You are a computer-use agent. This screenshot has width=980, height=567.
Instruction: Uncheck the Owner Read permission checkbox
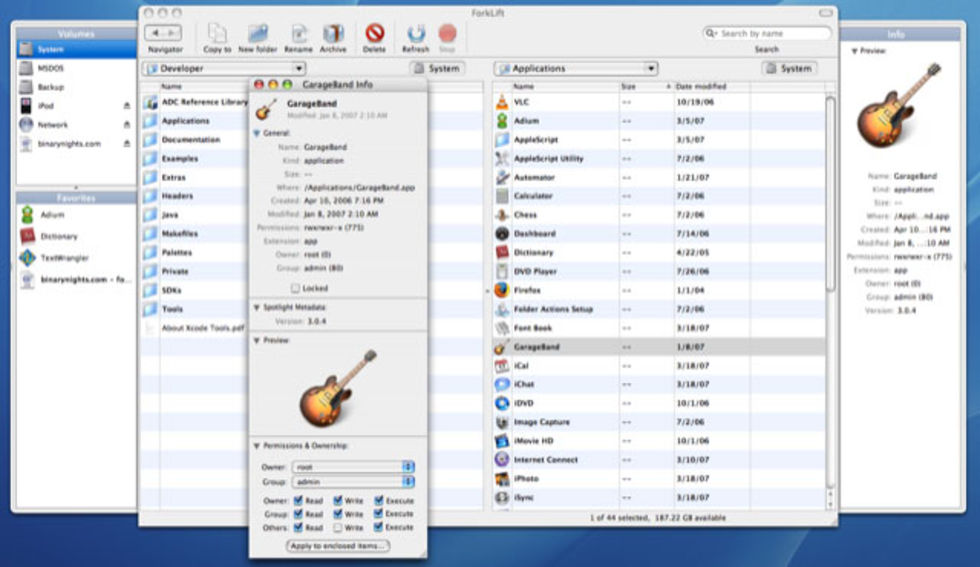pos(298,501)
